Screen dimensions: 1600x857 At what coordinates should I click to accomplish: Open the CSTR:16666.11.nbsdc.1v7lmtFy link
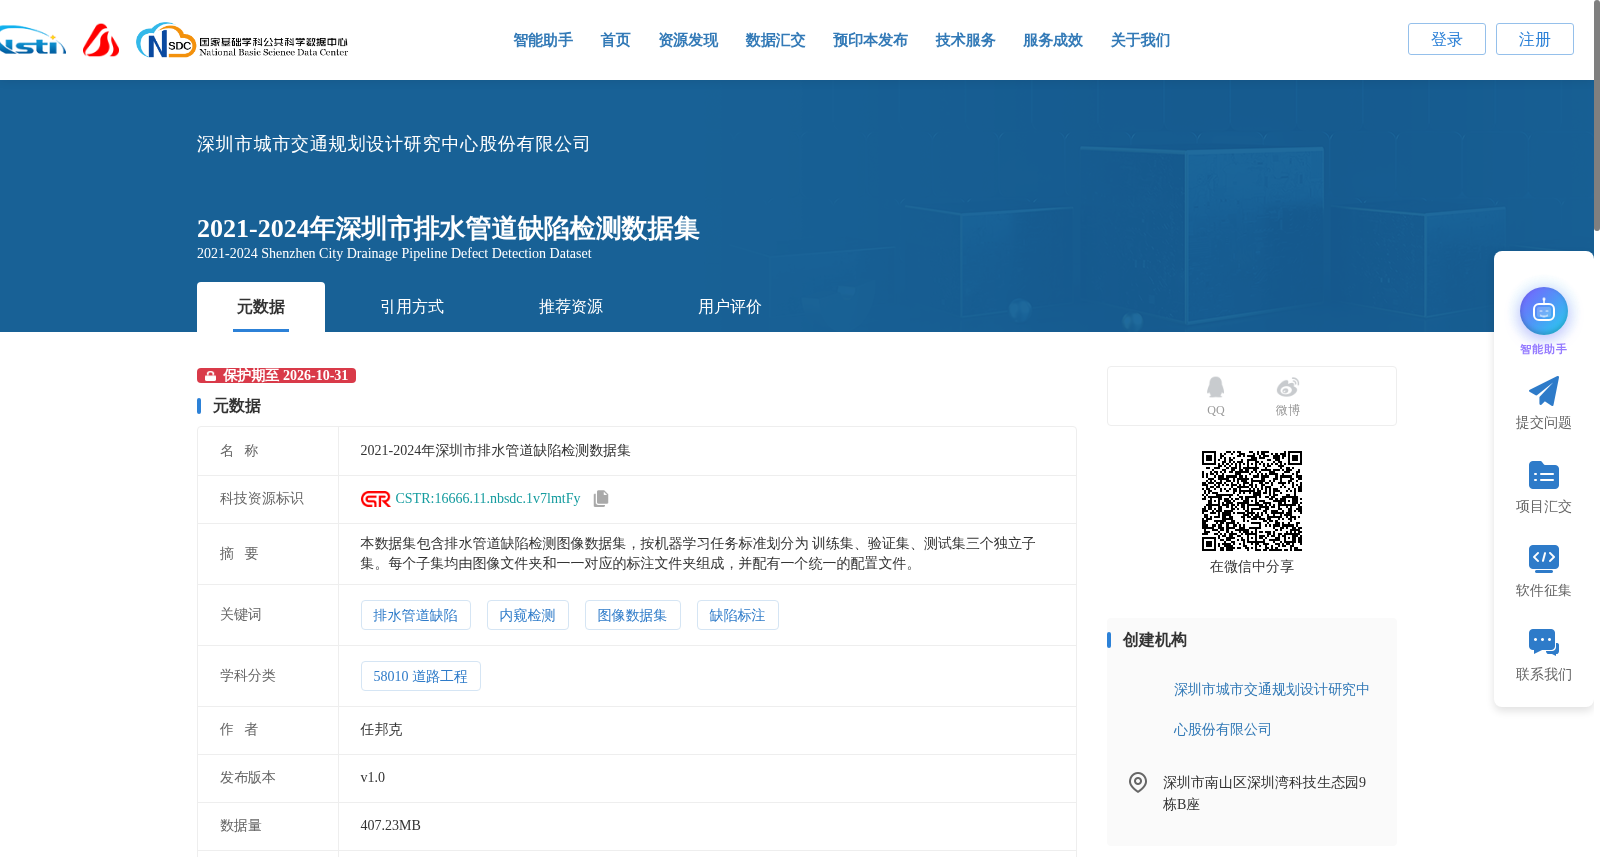(488, 498)
